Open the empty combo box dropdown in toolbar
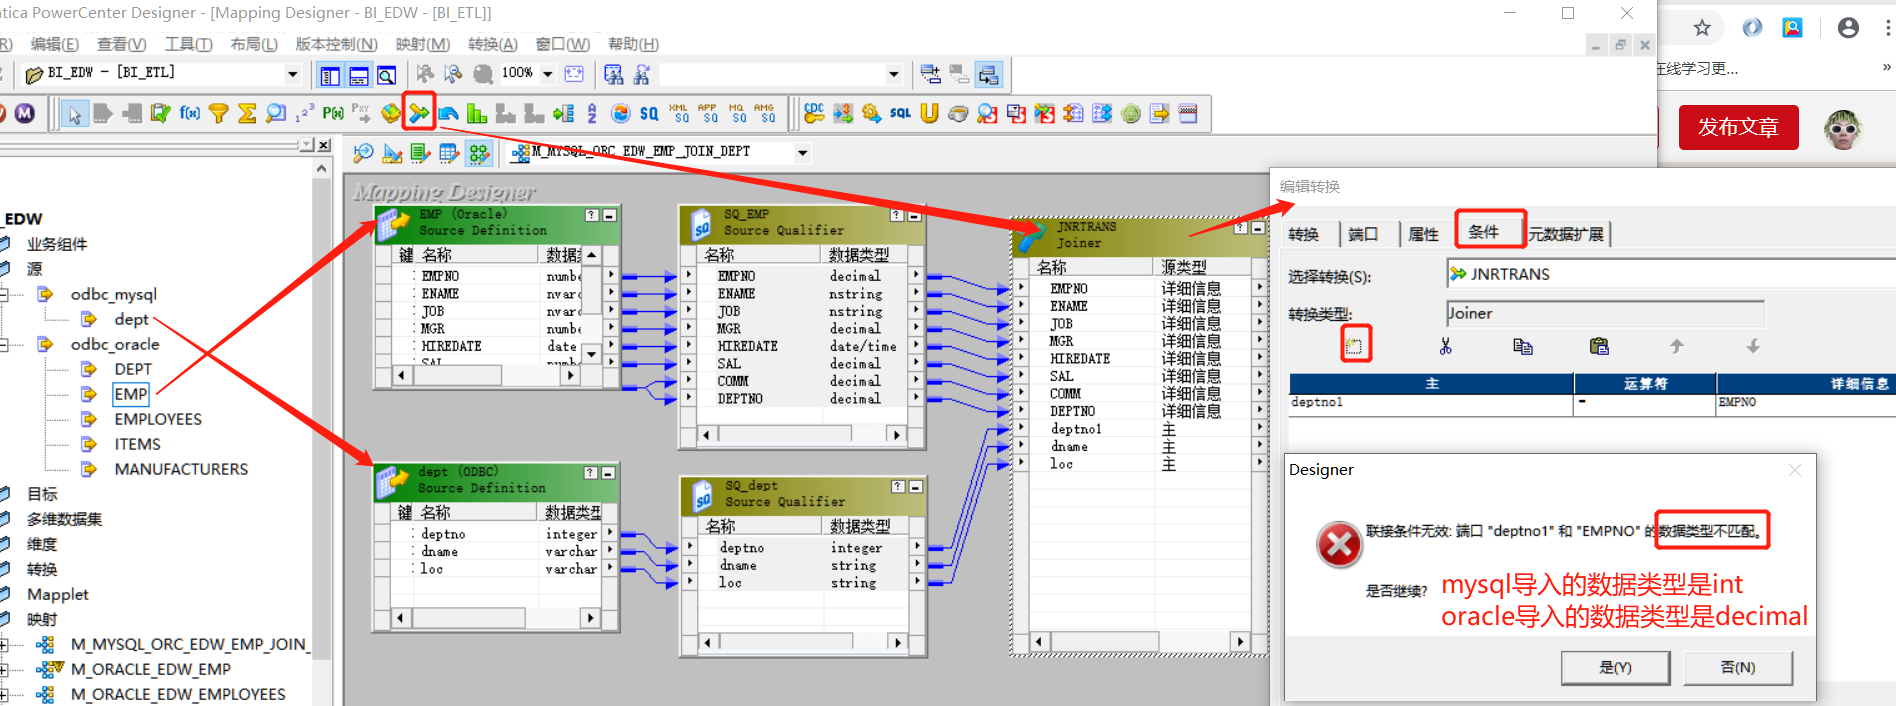 coord(893,74)
